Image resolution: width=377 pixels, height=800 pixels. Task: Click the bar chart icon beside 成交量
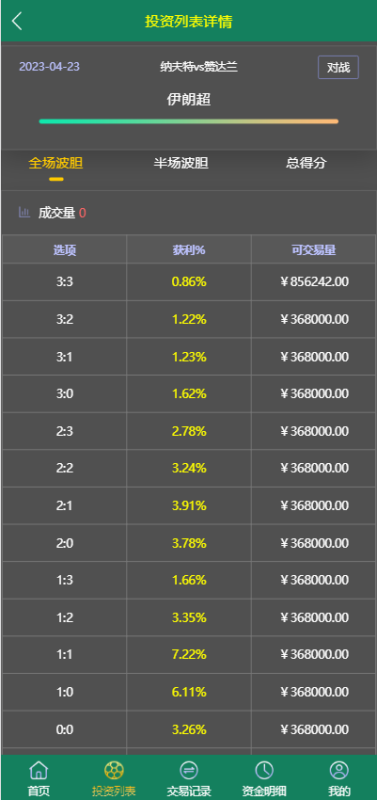tap(24, 212)
